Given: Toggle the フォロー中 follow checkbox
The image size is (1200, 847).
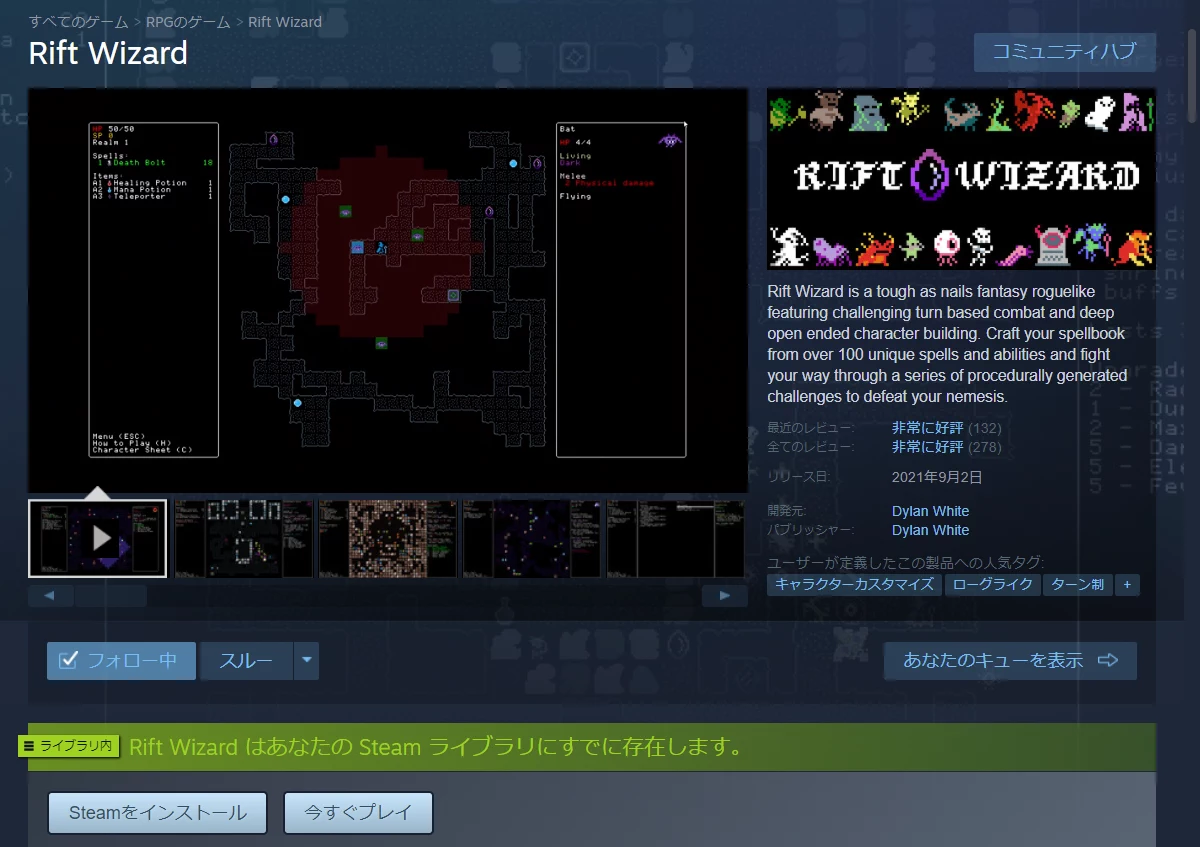Looking at the screenshot, I should coord(69,661).
